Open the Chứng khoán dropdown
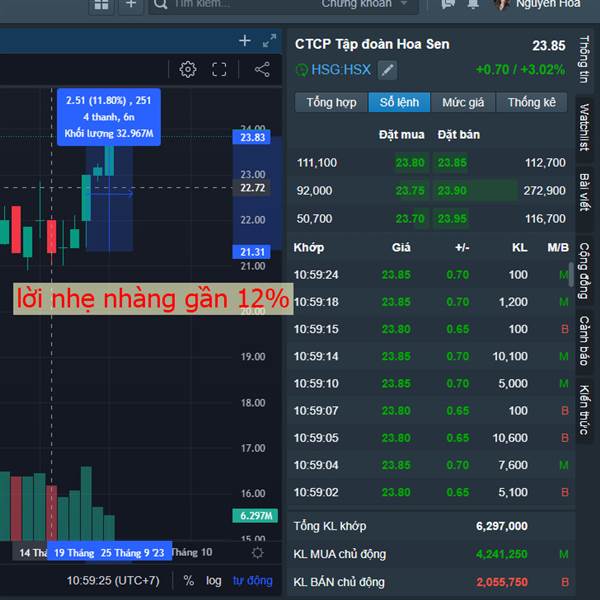600x600 pixels. pyautogui.click(x=364, y=4)
